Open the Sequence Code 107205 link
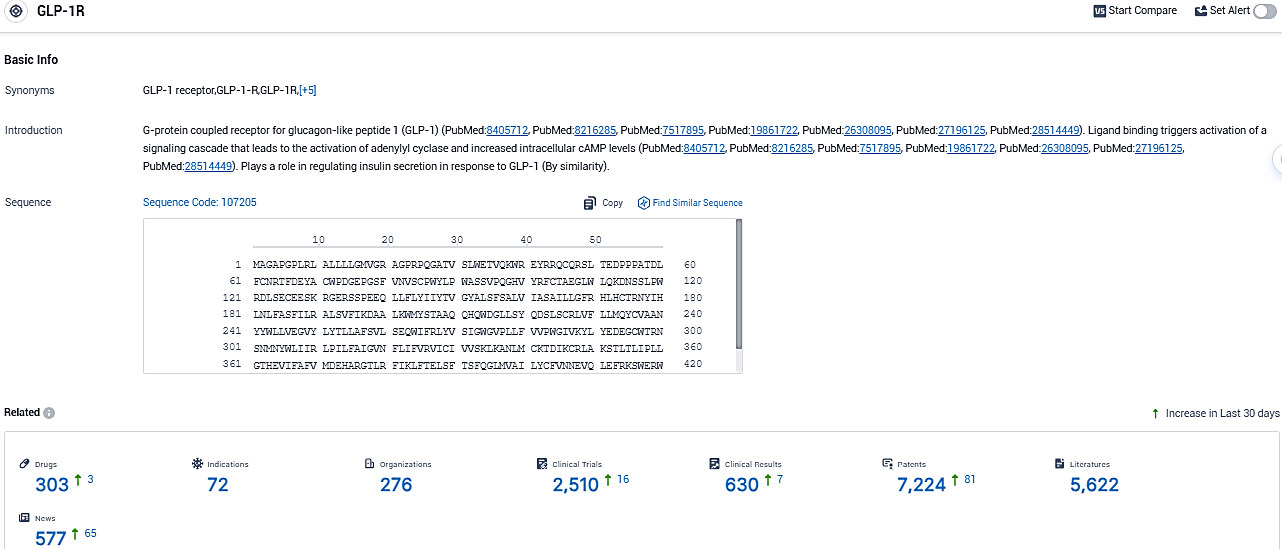The image size is (1282, 549). 200,203
